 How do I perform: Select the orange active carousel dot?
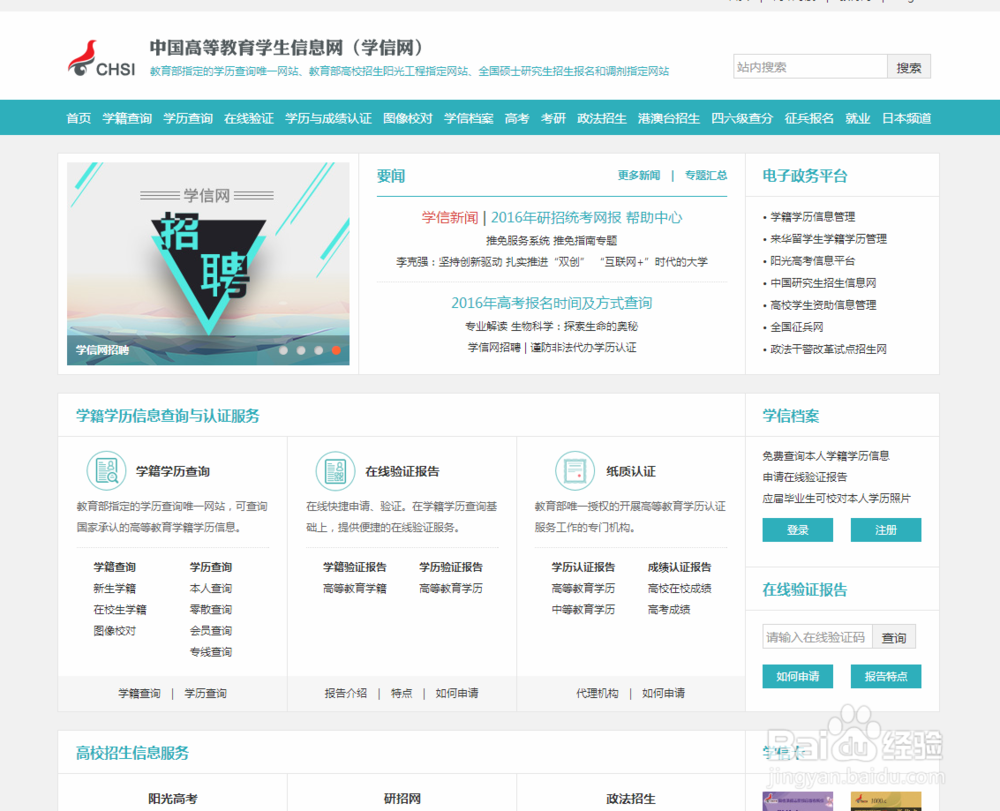[x=336, y=350]
